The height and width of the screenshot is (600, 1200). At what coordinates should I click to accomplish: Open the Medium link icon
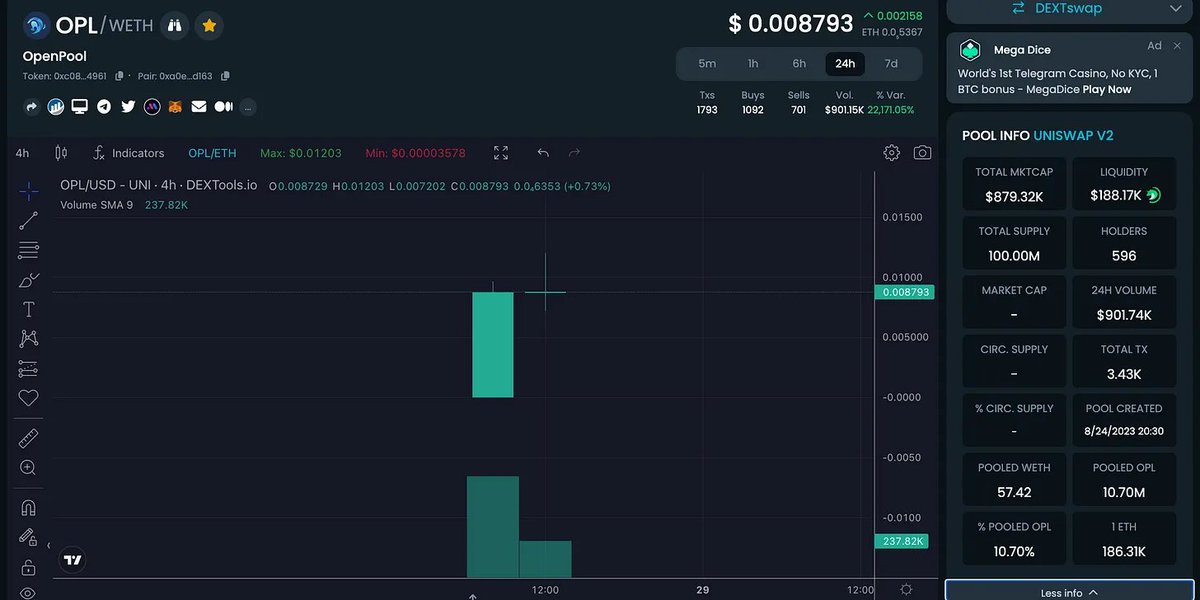pyautogui.click(x=223, y=106)
